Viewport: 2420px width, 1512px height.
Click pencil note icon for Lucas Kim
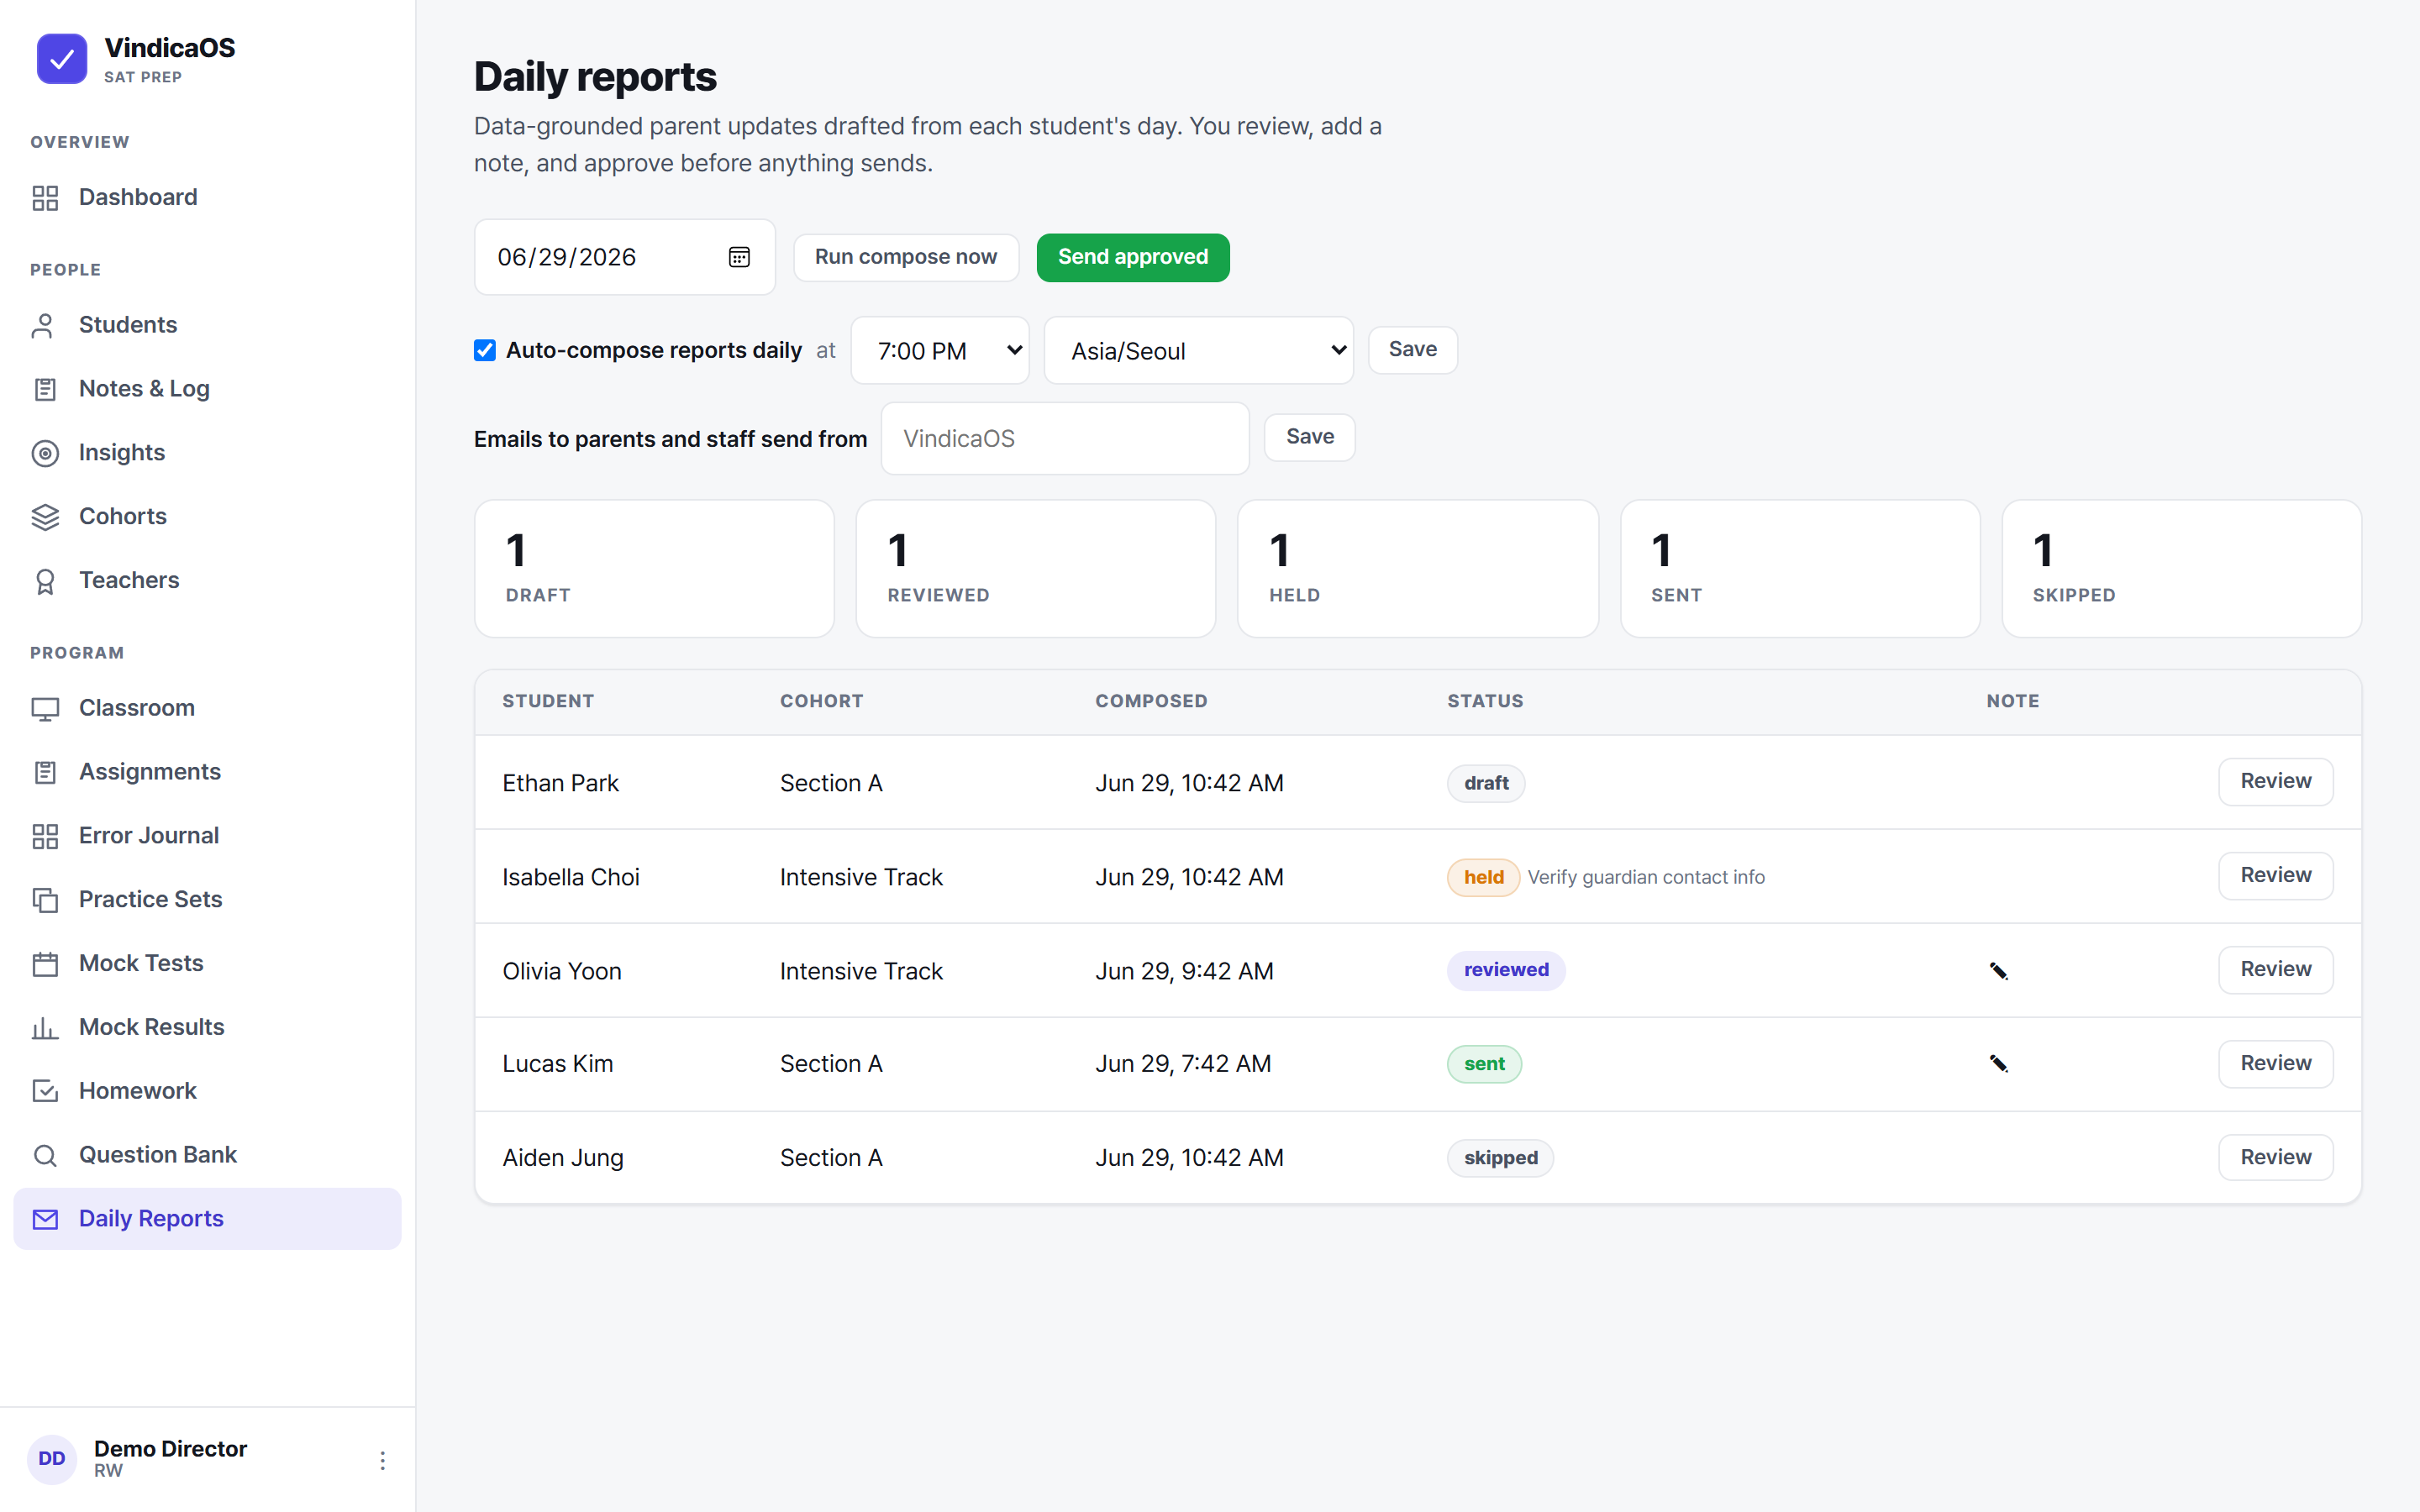click(1998, 1064)
